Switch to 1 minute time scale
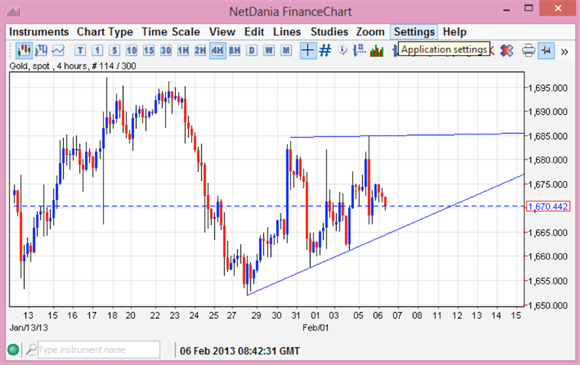580x365 pixels. pos(97,50)
